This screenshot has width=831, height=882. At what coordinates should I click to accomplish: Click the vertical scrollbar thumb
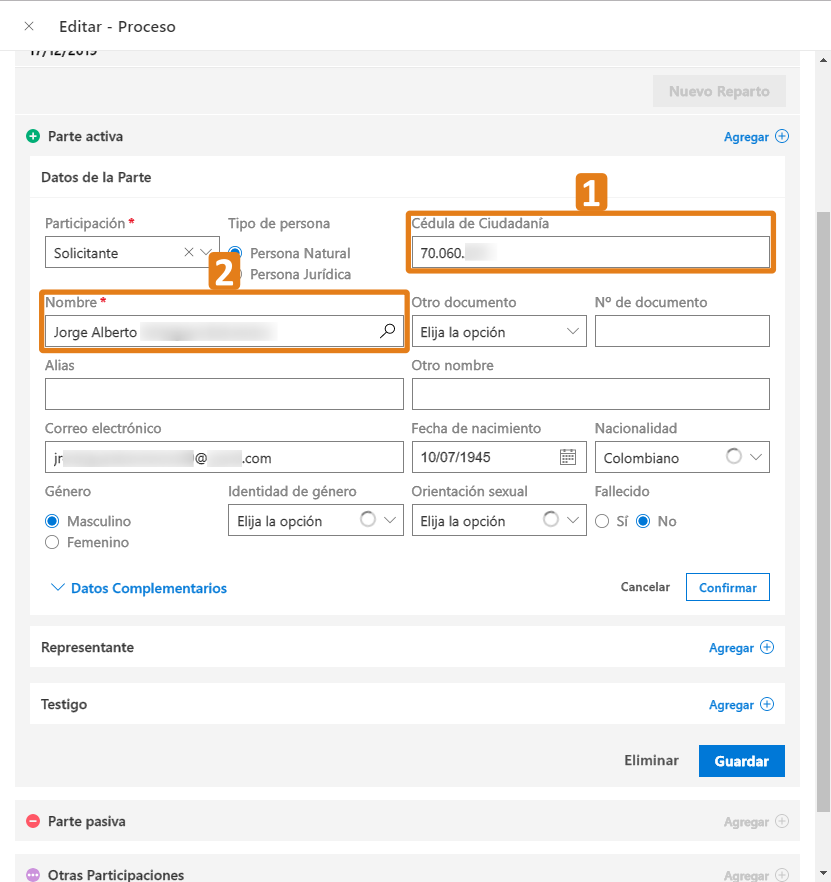tap(823, 512)
